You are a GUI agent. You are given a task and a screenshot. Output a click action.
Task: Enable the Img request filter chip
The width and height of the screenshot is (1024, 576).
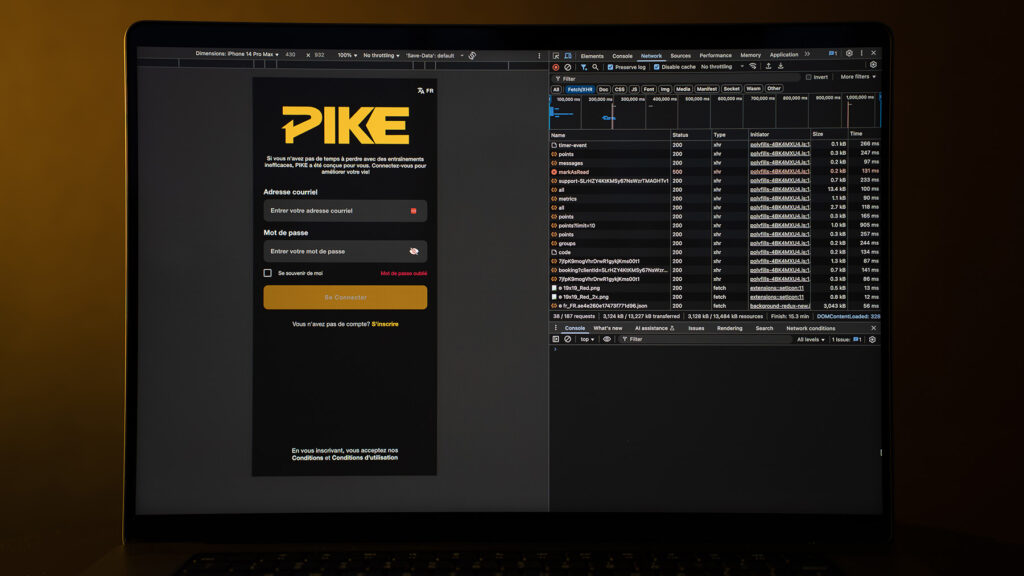click(665, 89)
